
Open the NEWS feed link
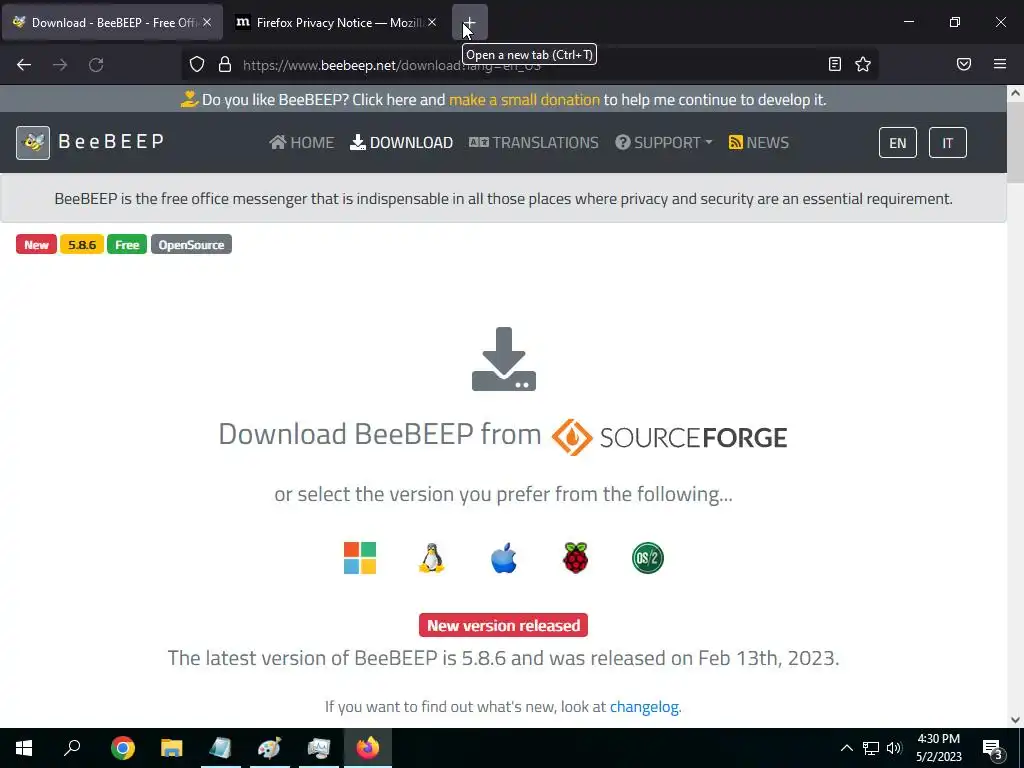point(759,142)
